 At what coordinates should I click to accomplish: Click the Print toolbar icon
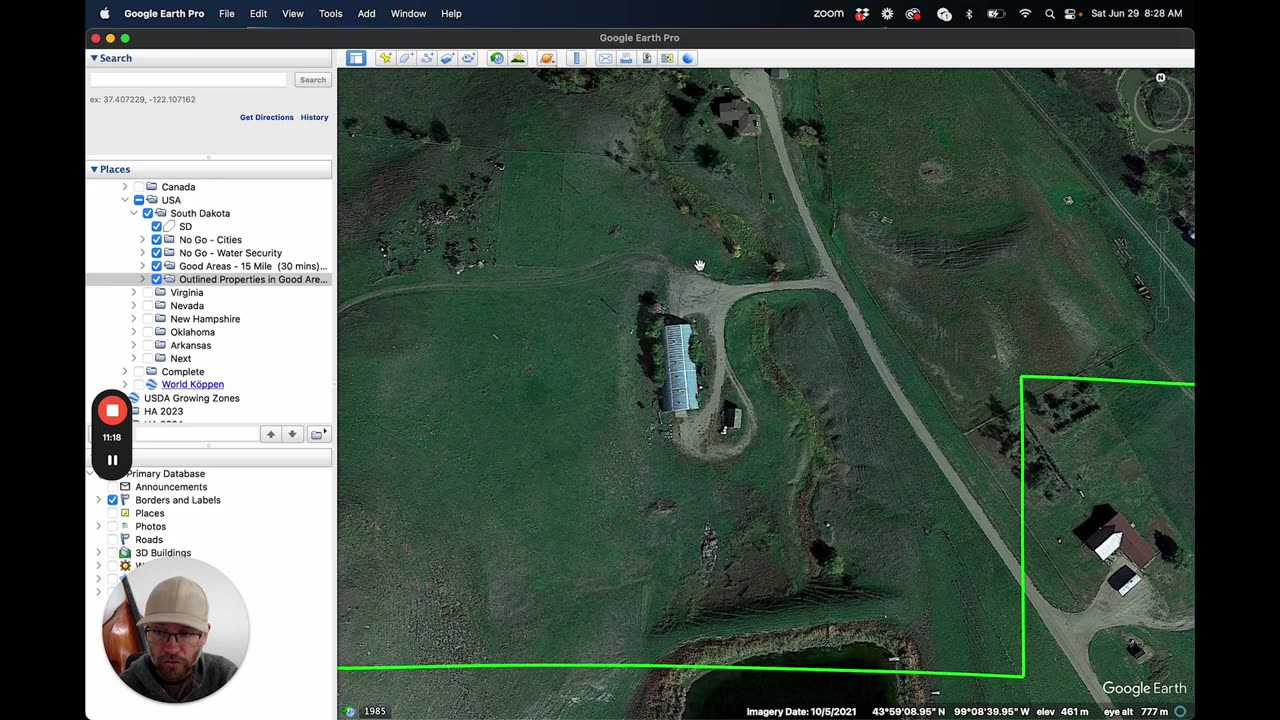[626, 58]
